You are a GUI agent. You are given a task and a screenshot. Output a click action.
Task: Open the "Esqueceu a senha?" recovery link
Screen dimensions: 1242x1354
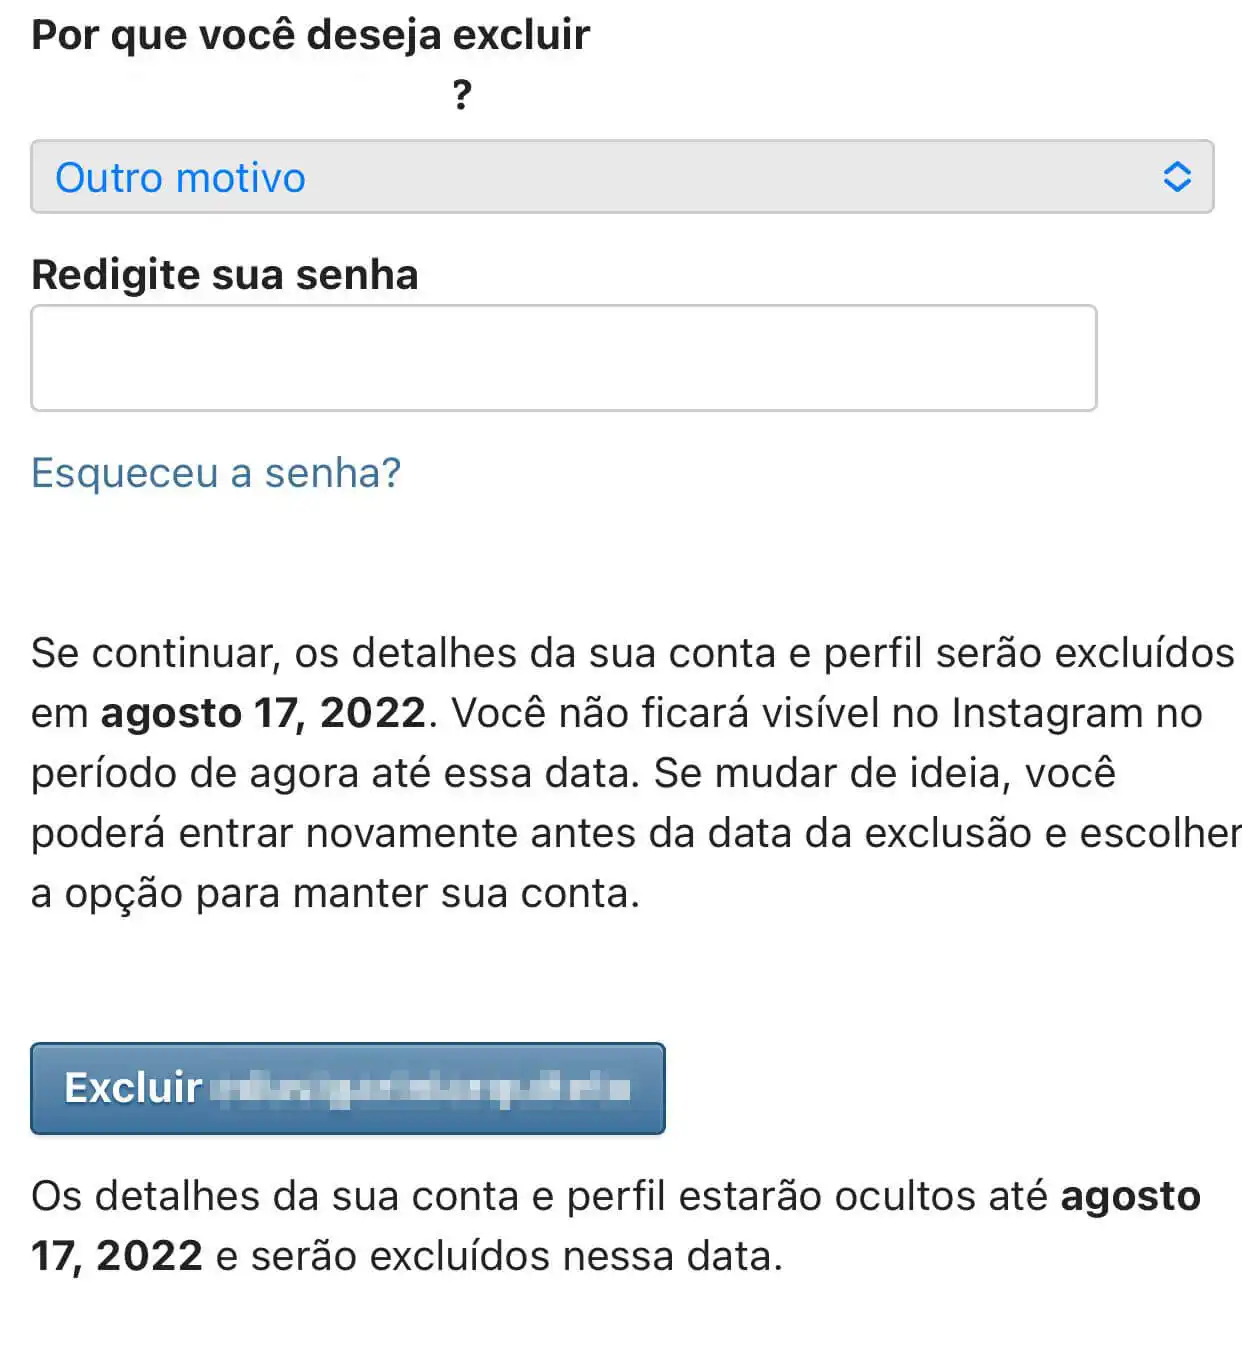click(x=215, y=473)
